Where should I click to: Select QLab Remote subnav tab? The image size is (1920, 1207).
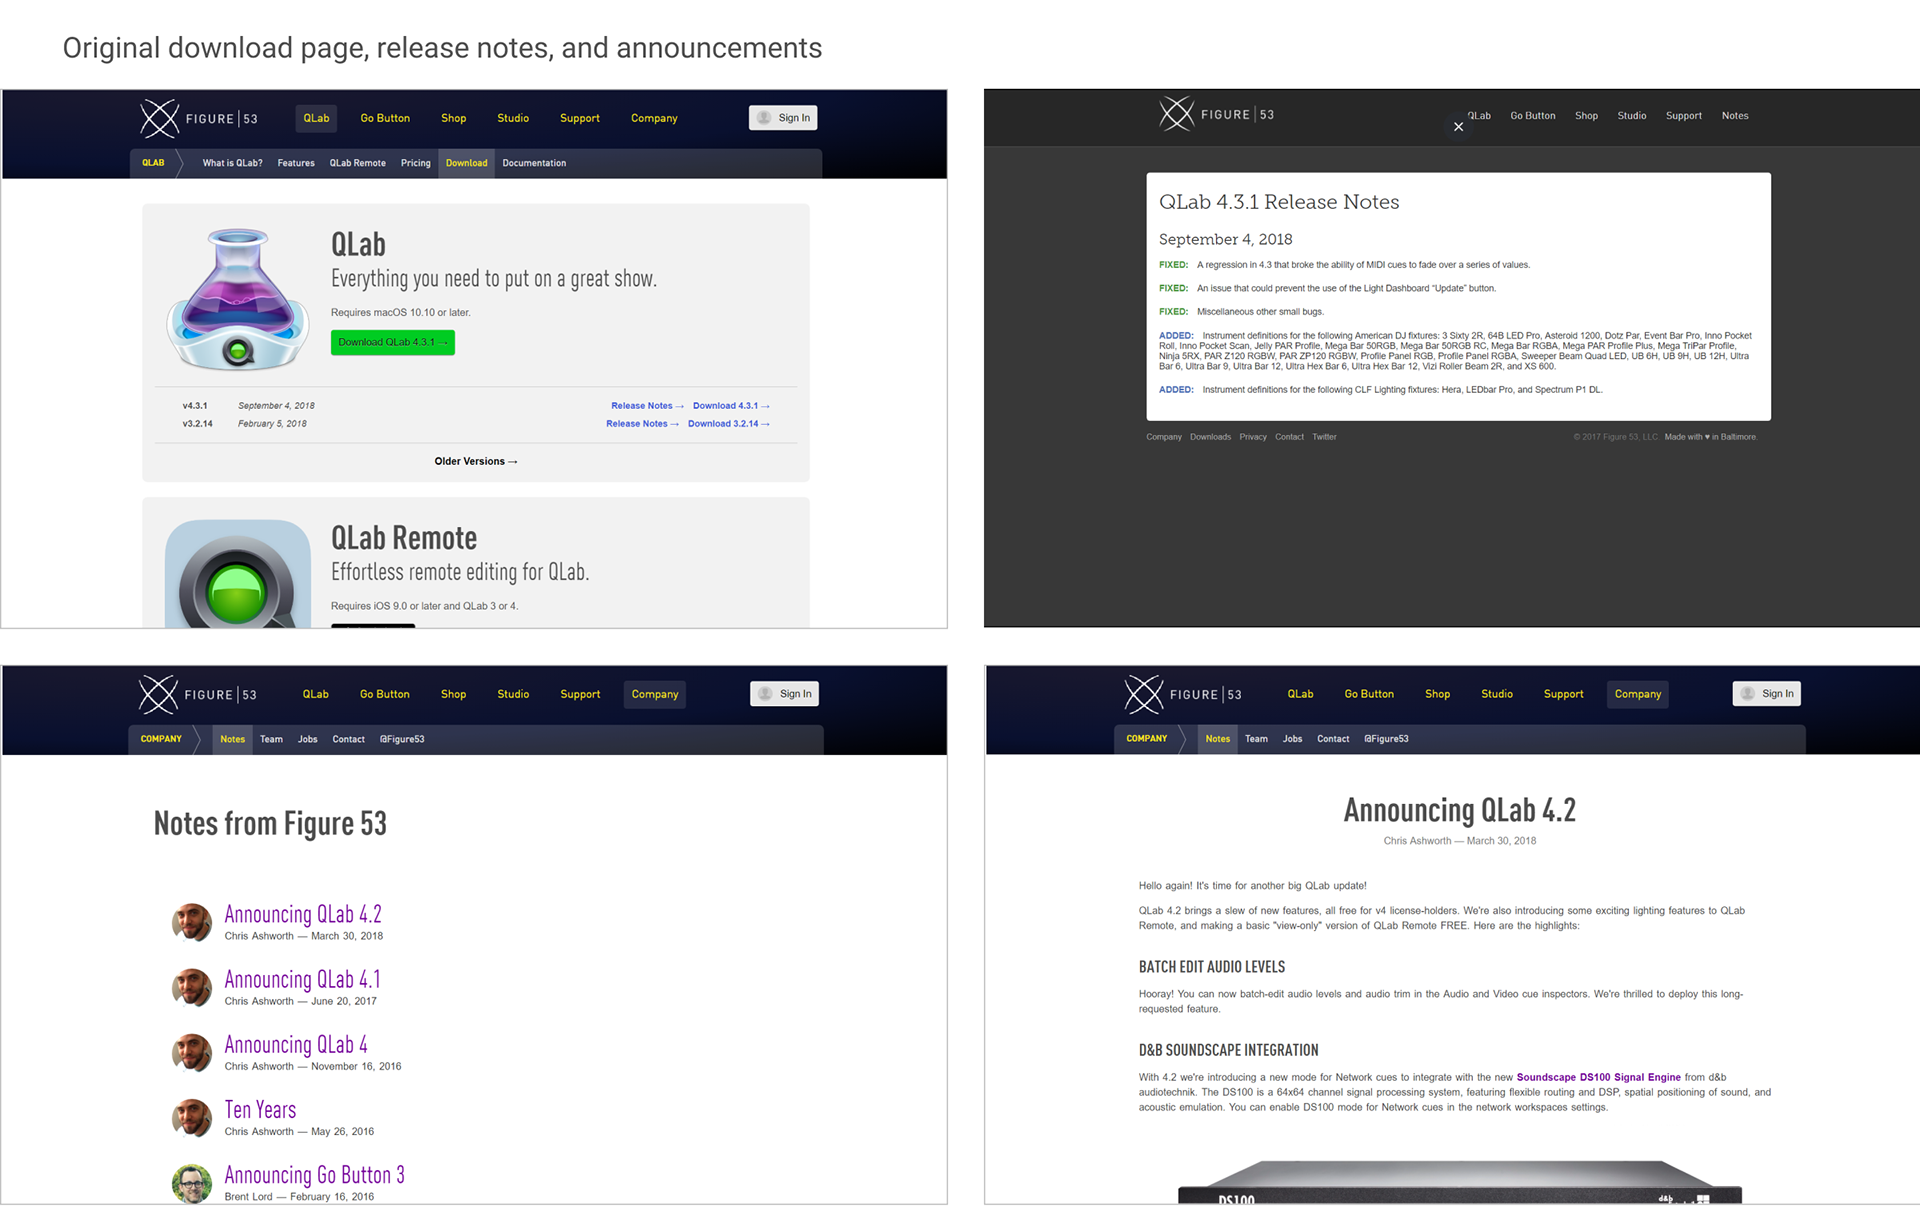pos(358,163)
